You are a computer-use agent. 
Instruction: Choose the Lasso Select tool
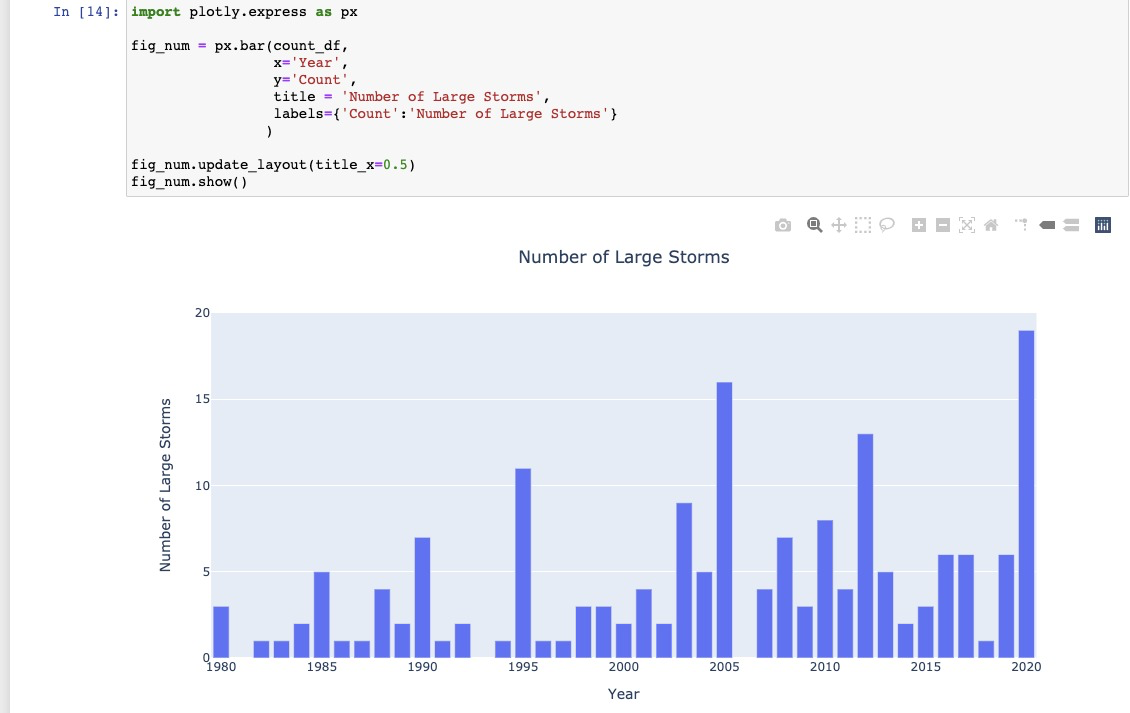click(x=887, y=225)
